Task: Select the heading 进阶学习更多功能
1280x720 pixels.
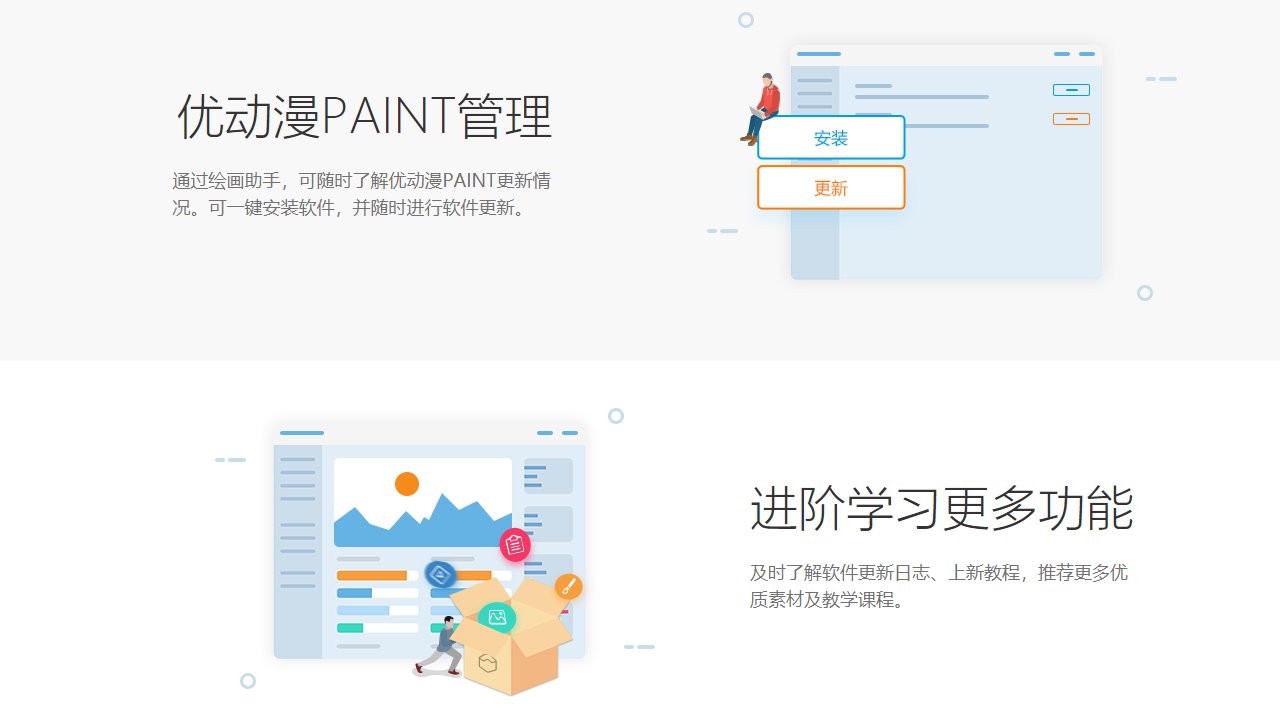Action: (941, 508)
